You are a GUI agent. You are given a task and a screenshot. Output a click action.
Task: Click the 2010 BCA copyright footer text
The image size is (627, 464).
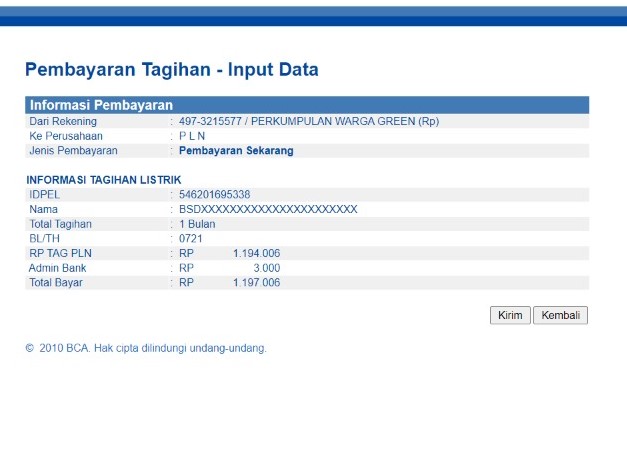coord(146,348)
